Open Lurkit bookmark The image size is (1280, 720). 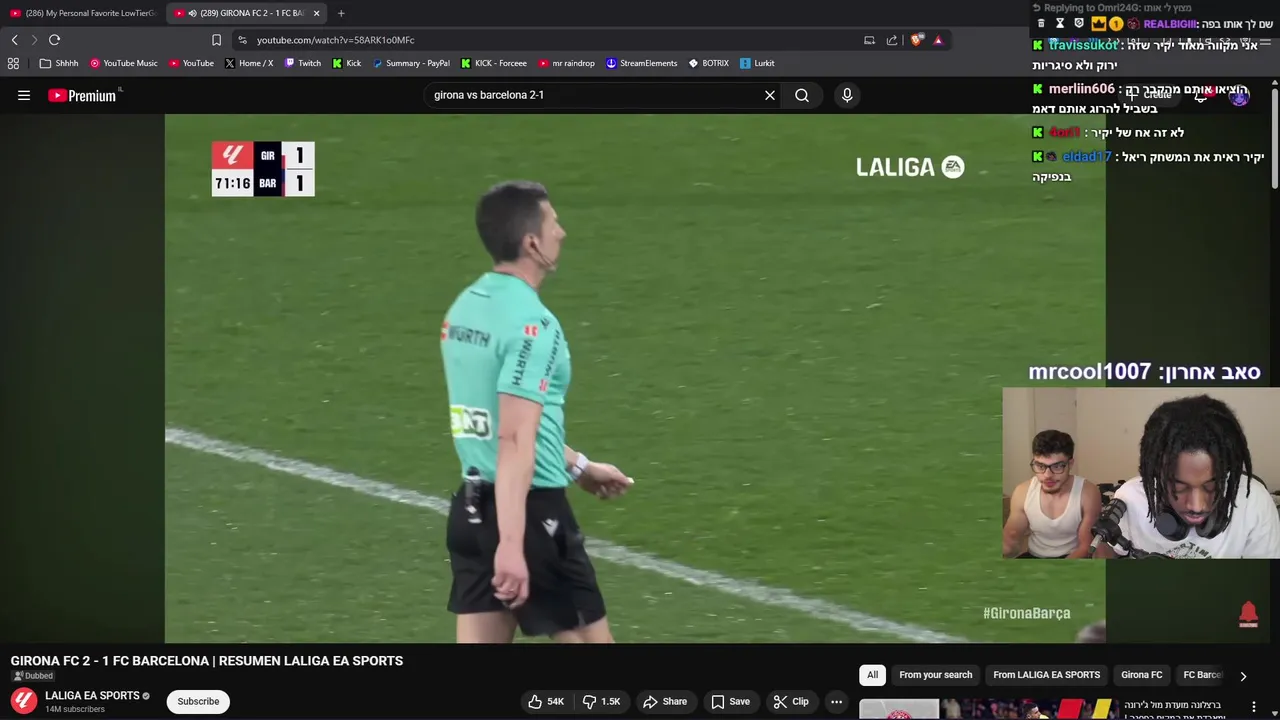(x=757, y=63)
